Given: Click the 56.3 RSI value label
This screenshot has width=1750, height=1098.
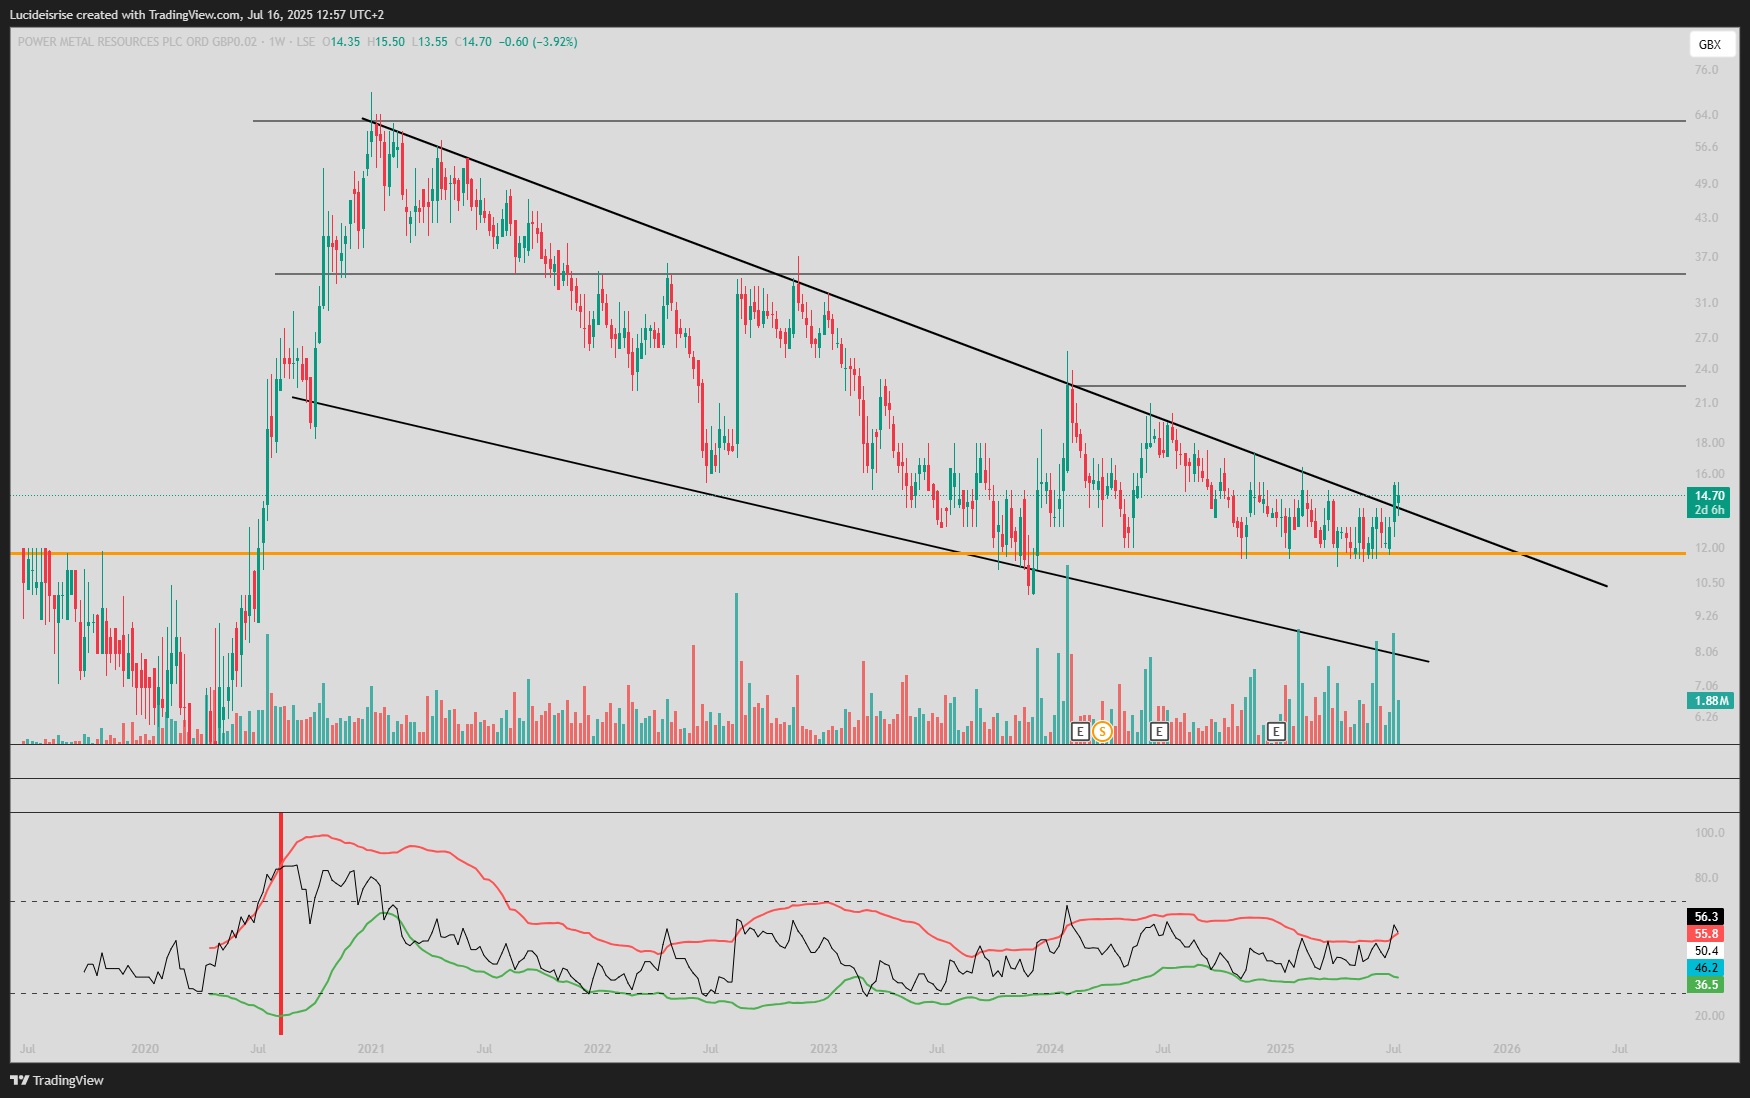Looking at the screenshot, I should pyautogui.click(x=1707, y=917).
